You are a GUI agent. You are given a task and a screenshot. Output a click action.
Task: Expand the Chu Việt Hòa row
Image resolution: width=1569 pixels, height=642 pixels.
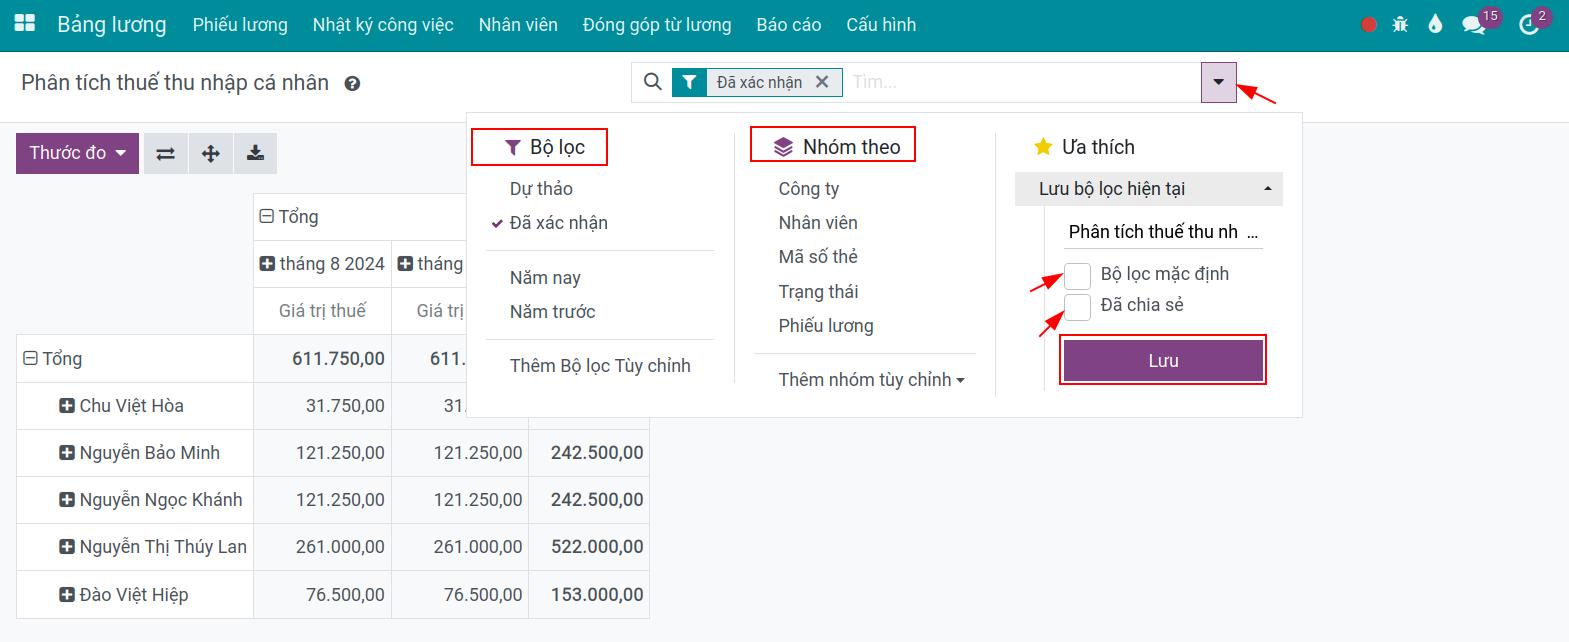pyautogui.click(x=67, y=406)
